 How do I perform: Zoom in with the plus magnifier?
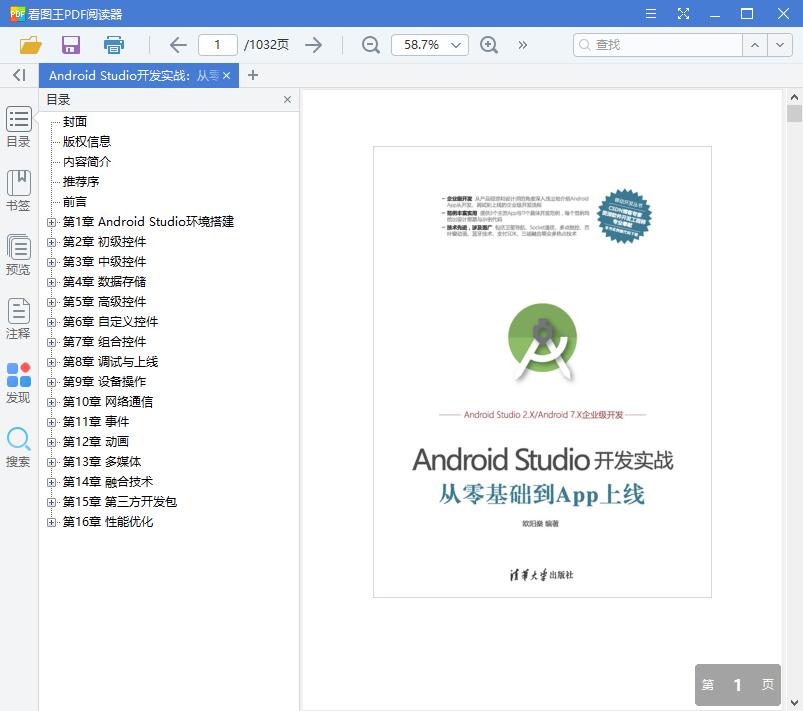pyautogui.click(x=489, y=45)
